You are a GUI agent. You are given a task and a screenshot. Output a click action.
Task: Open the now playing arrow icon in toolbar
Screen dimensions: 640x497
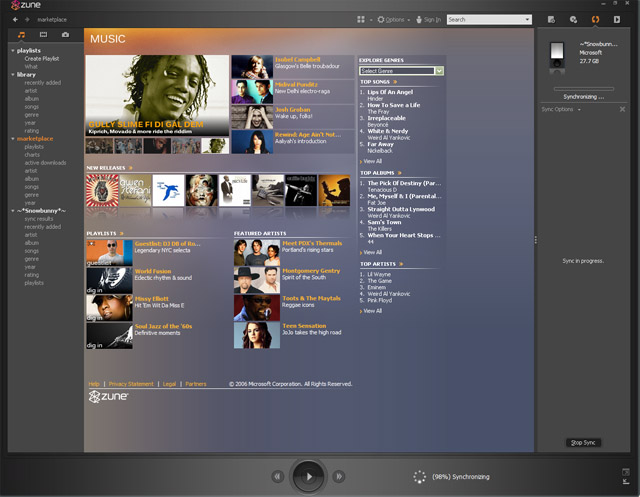(x=617, y=20)
